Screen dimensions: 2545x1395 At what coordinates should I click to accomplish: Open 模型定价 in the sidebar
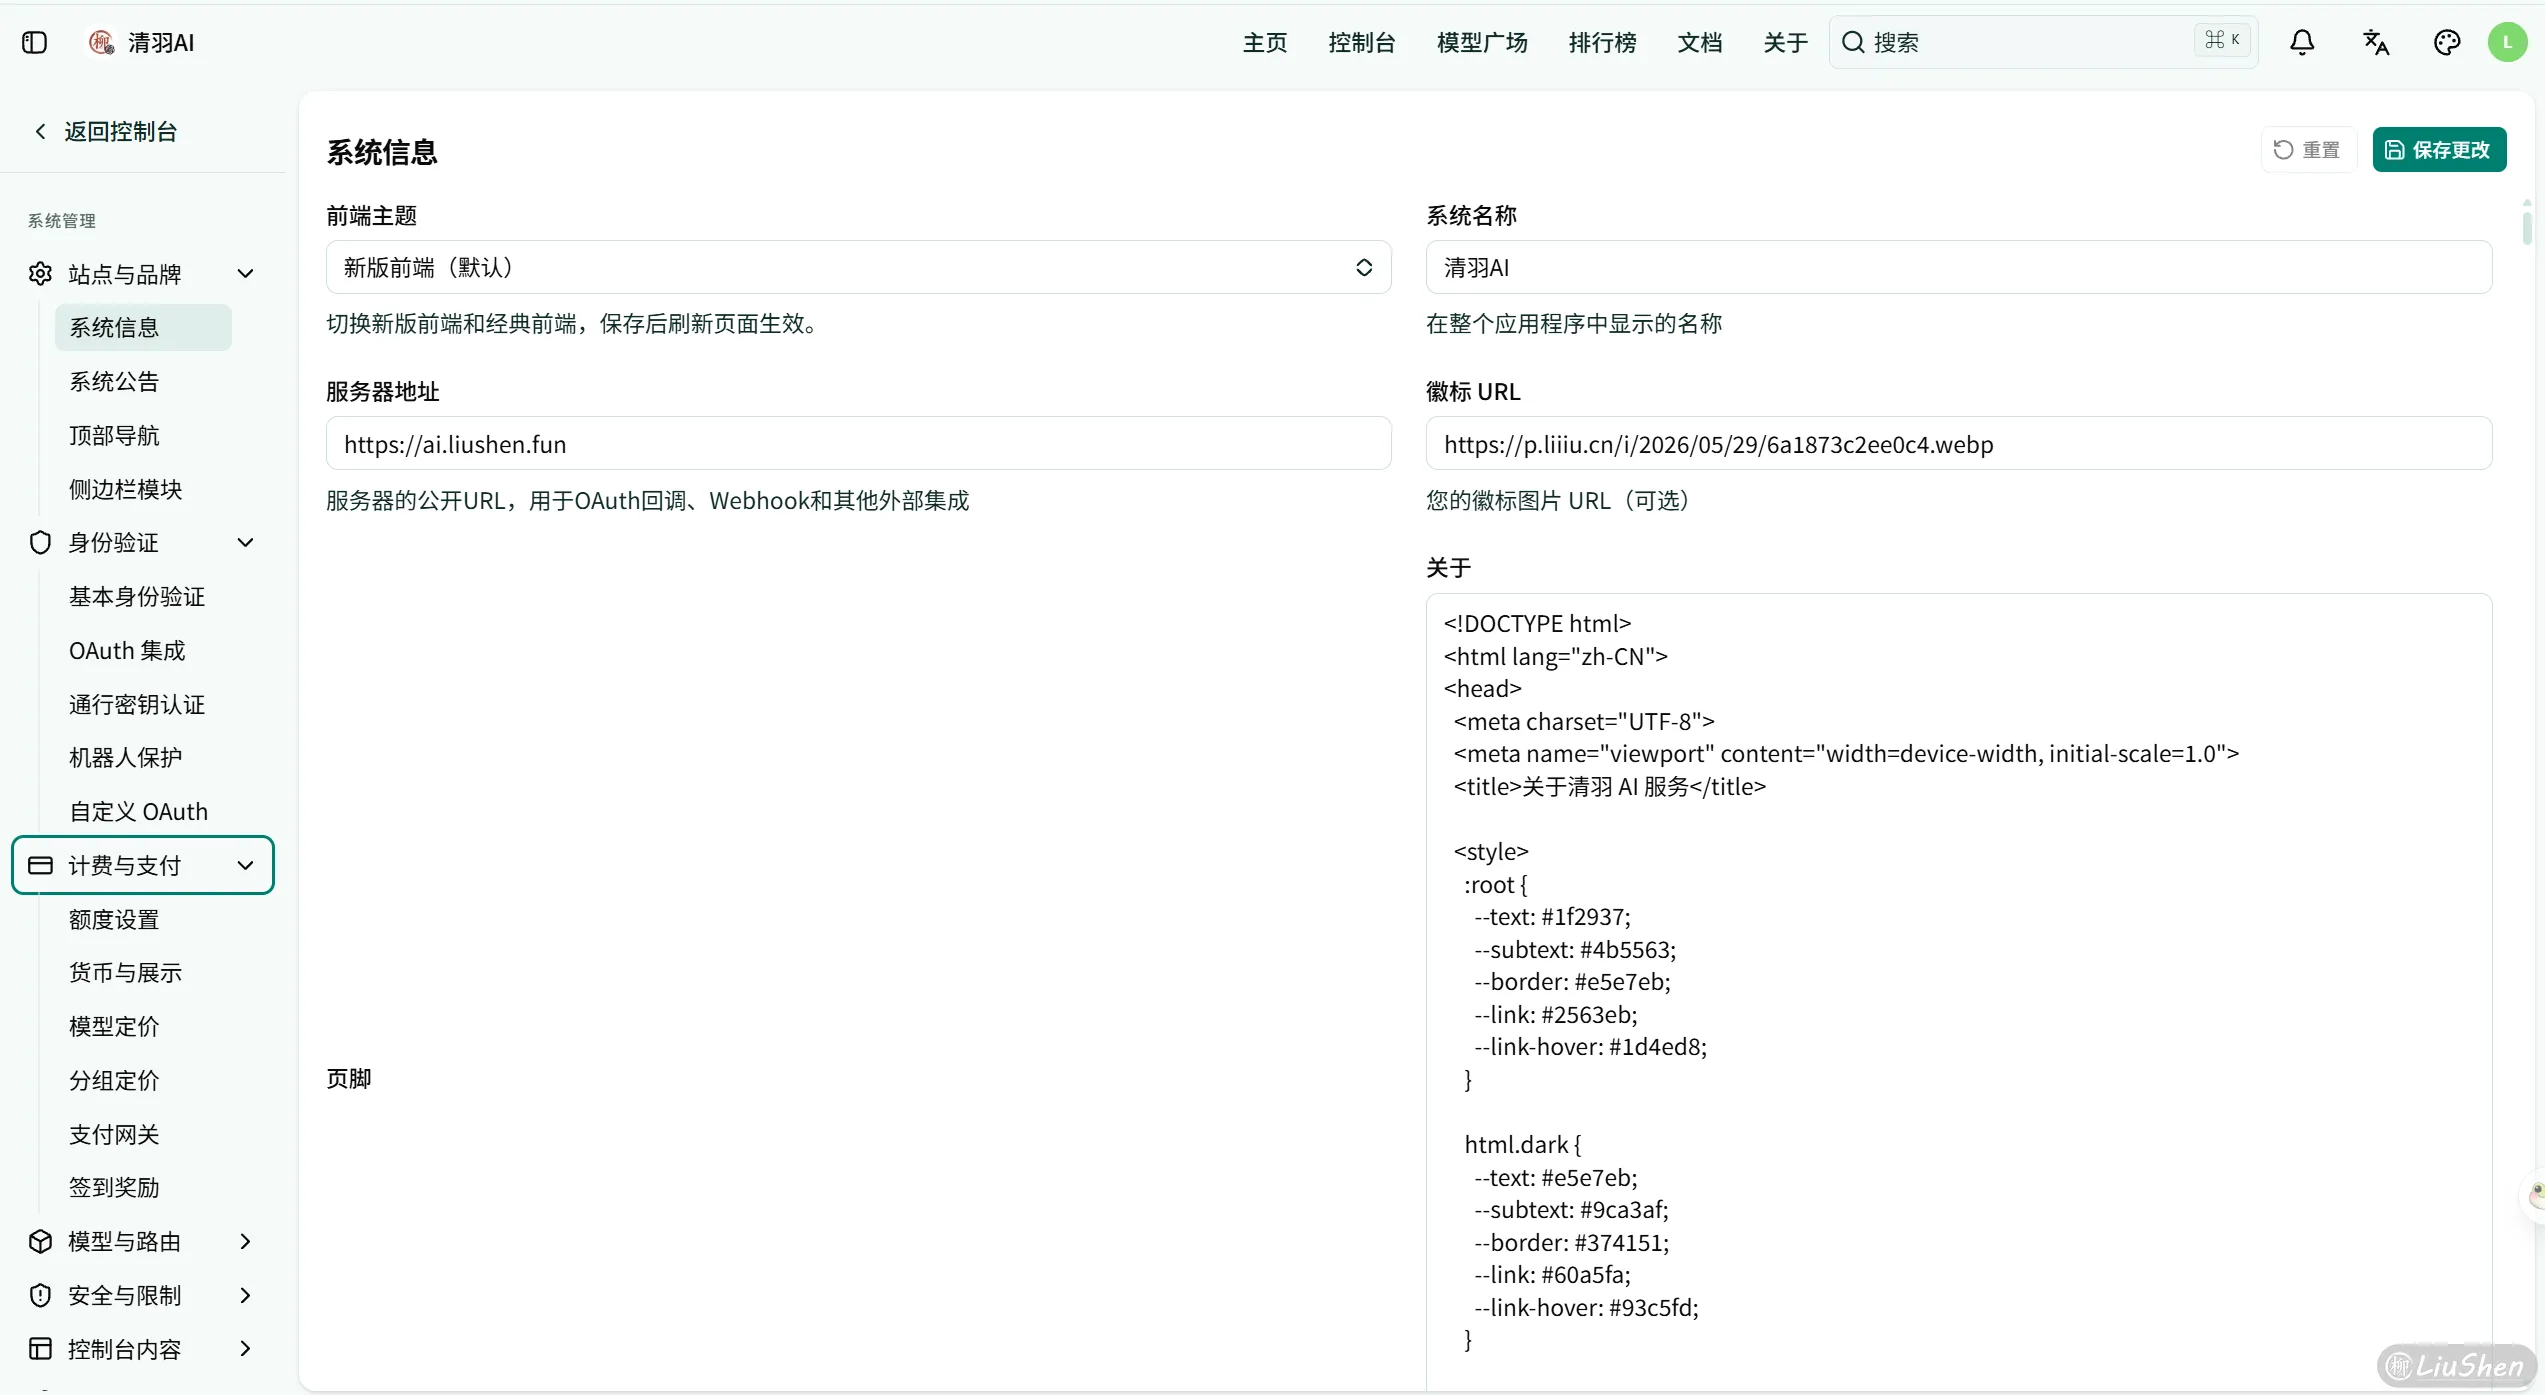coord(114,1026)
